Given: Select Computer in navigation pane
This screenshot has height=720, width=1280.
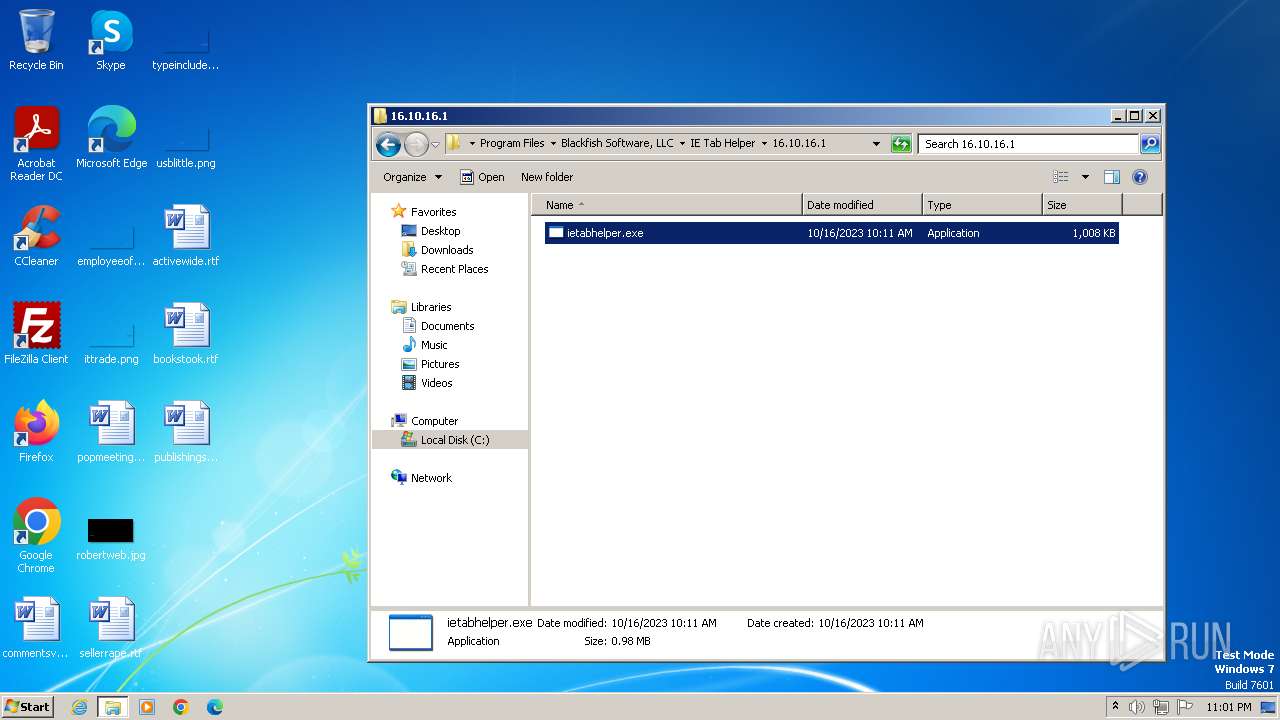Looking at the screenshot, I should coord(434,421).
